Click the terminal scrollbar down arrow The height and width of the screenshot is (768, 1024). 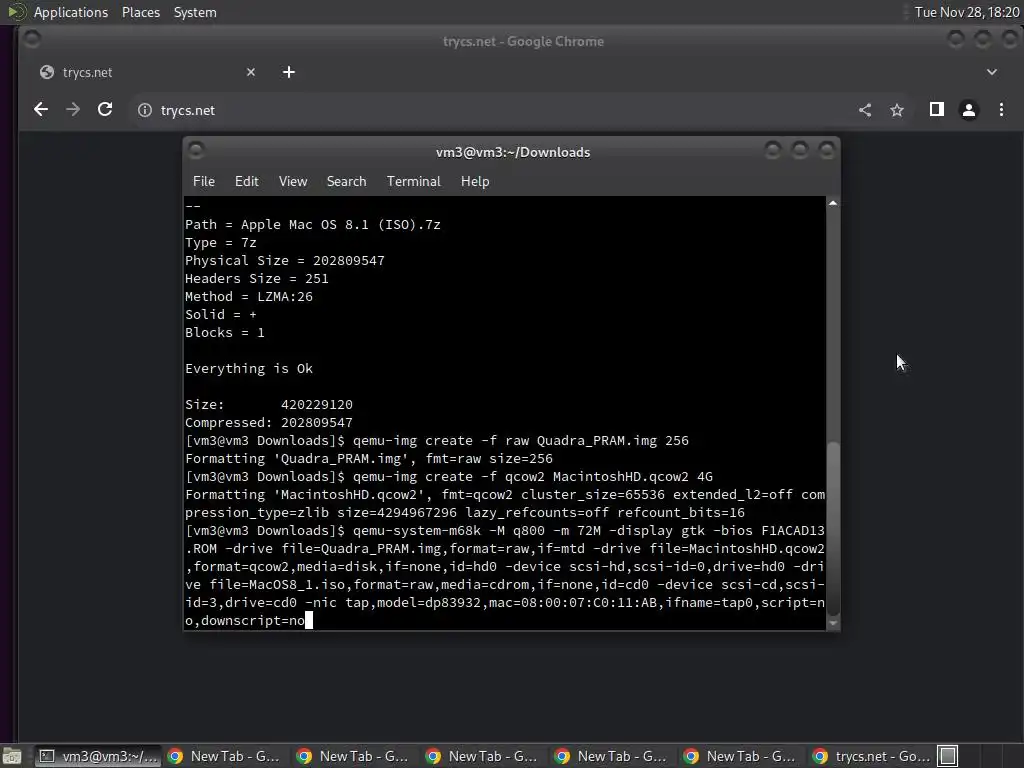click(x=833, y=623)
